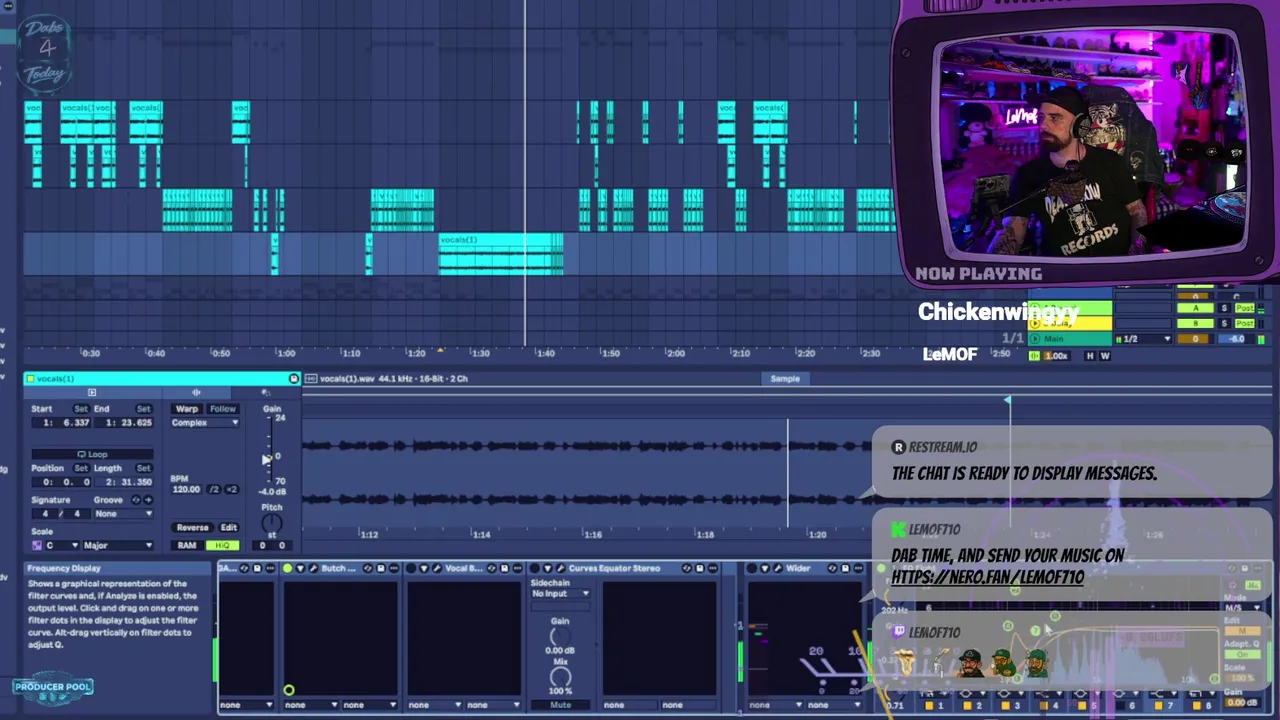Screen dimensions: 1280x720
Task: Click the clip Gain slider handle
Action: [266, 460]
